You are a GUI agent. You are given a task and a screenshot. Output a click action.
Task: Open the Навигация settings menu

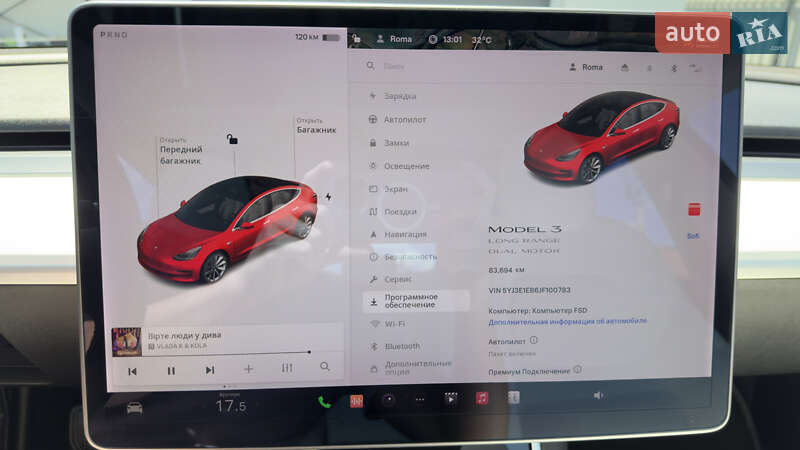coord(397,234)
